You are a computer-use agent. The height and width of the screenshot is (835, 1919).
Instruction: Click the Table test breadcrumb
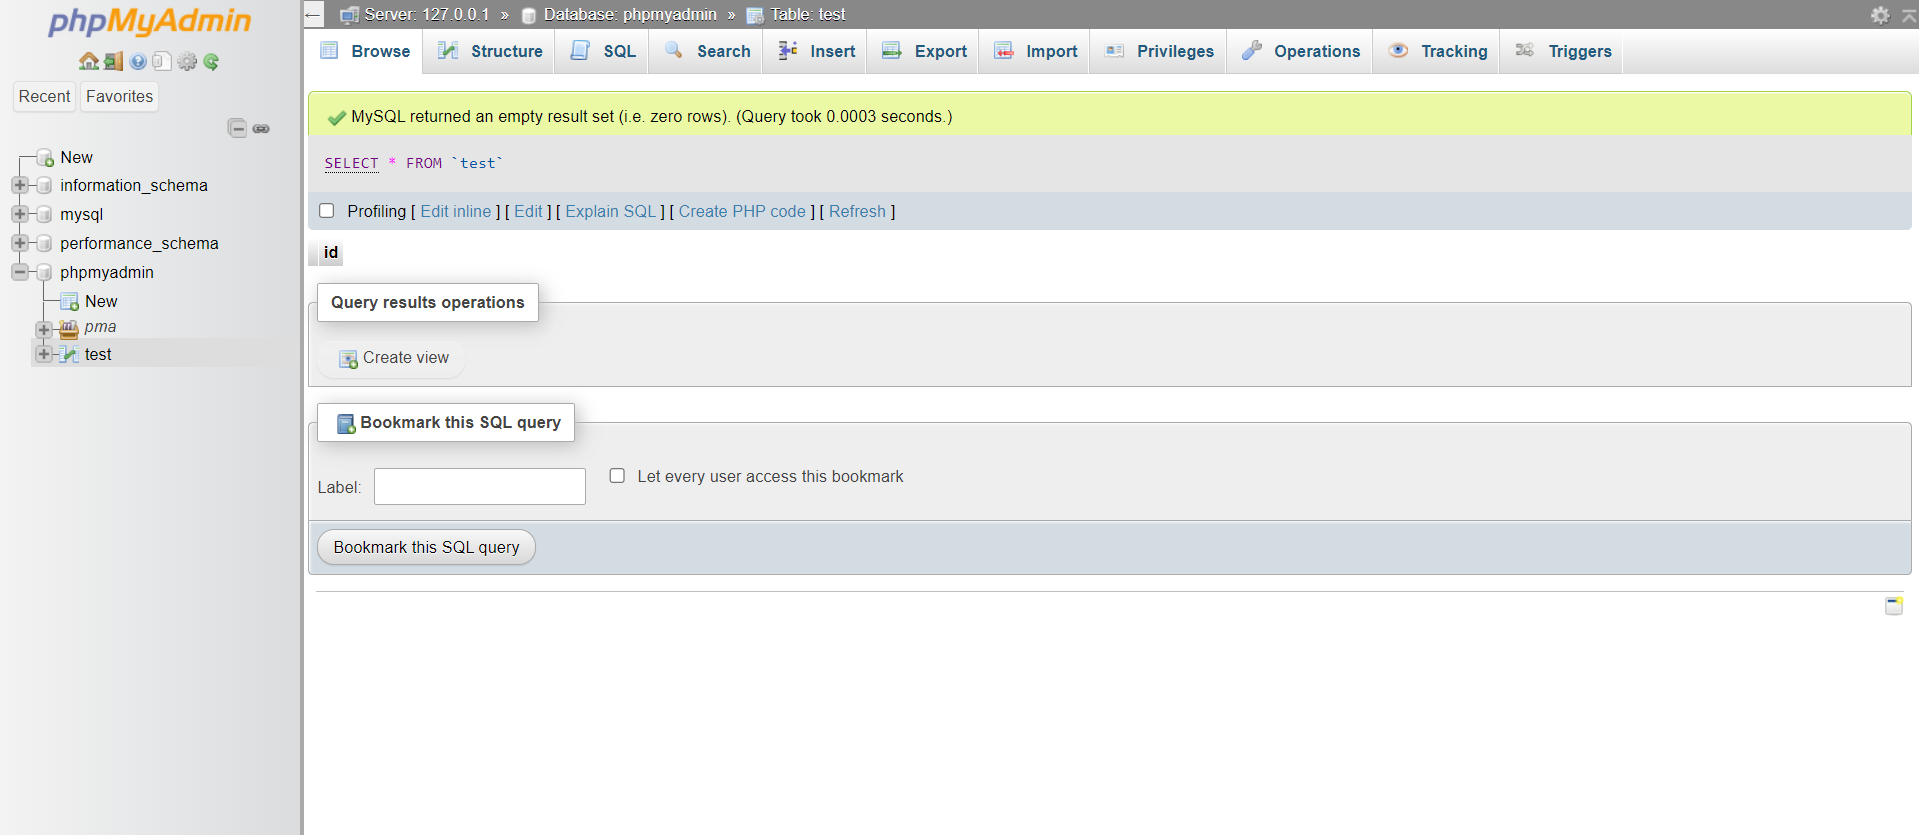pyautogui.click(x=808, y=15)
